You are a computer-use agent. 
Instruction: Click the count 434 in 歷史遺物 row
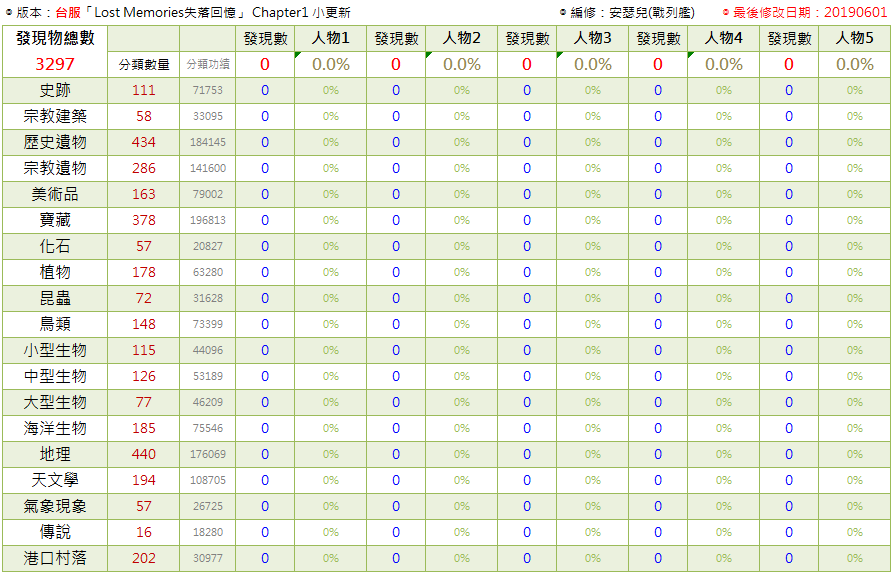click(144, 142)
